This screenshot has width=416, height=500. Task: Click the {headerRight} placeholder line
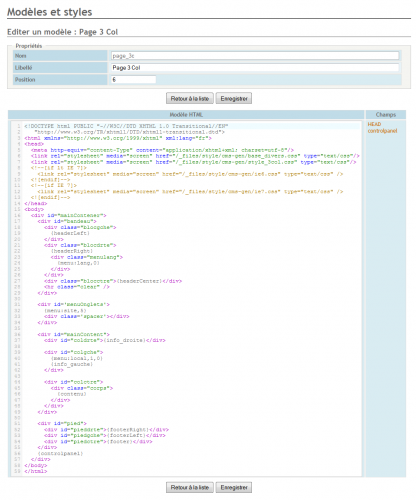click(x=72, y=251)
